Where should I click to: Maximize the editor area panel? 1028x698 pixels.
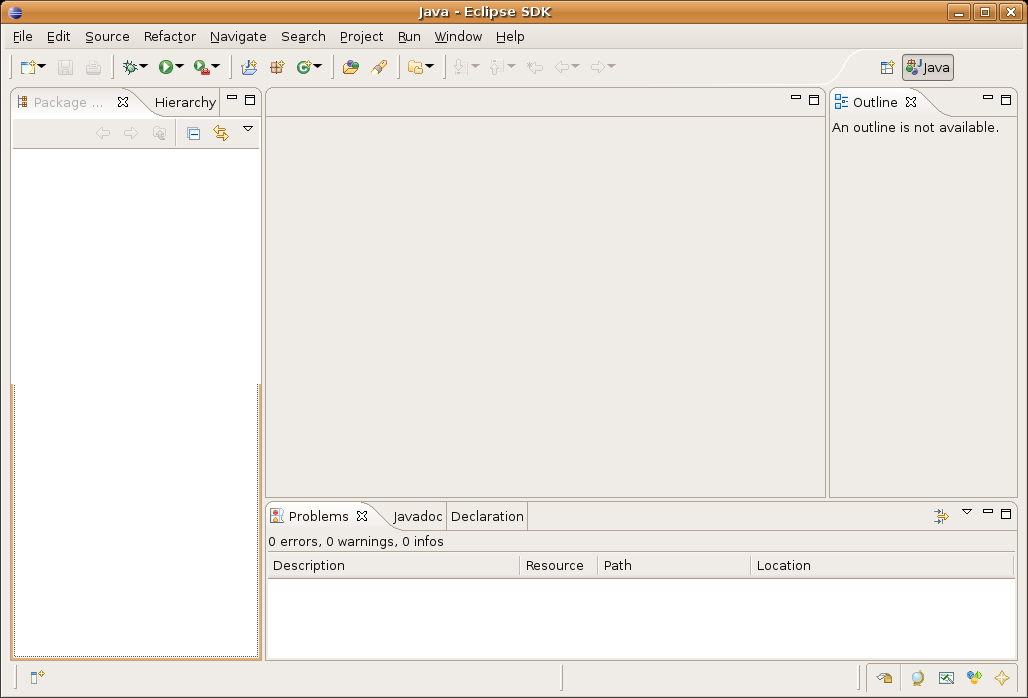pyautogui.click(x=814, y=100)
